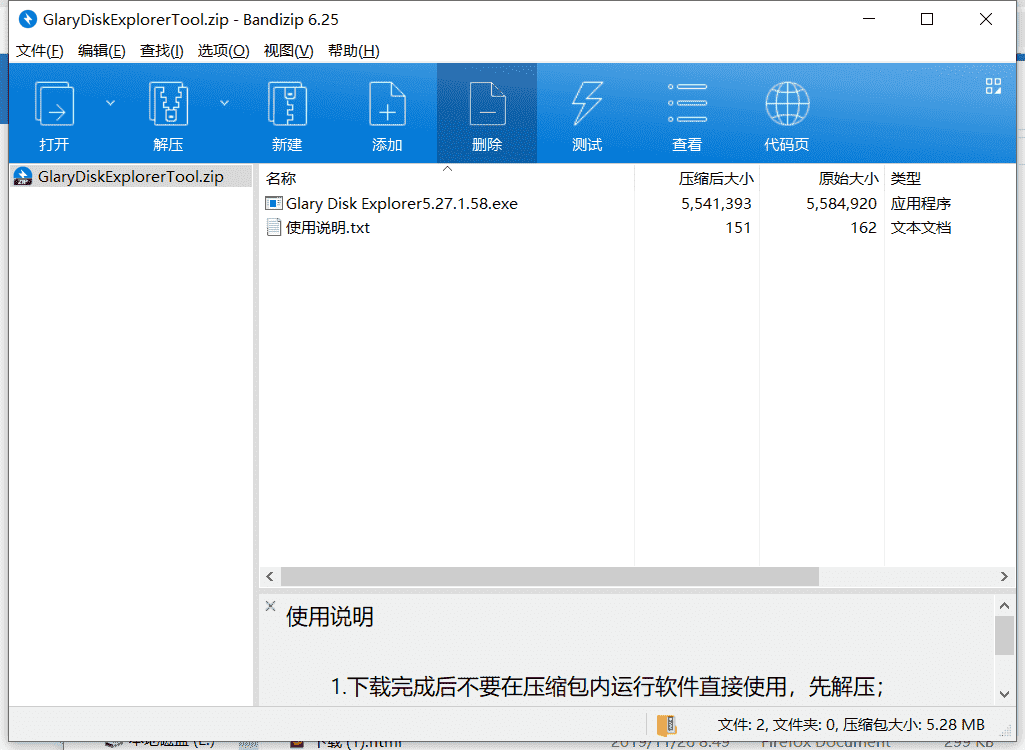Click the exe icon of Glary Disk Explorer
This screenshot has width=1025, height=750.
[x=274, y=203]
